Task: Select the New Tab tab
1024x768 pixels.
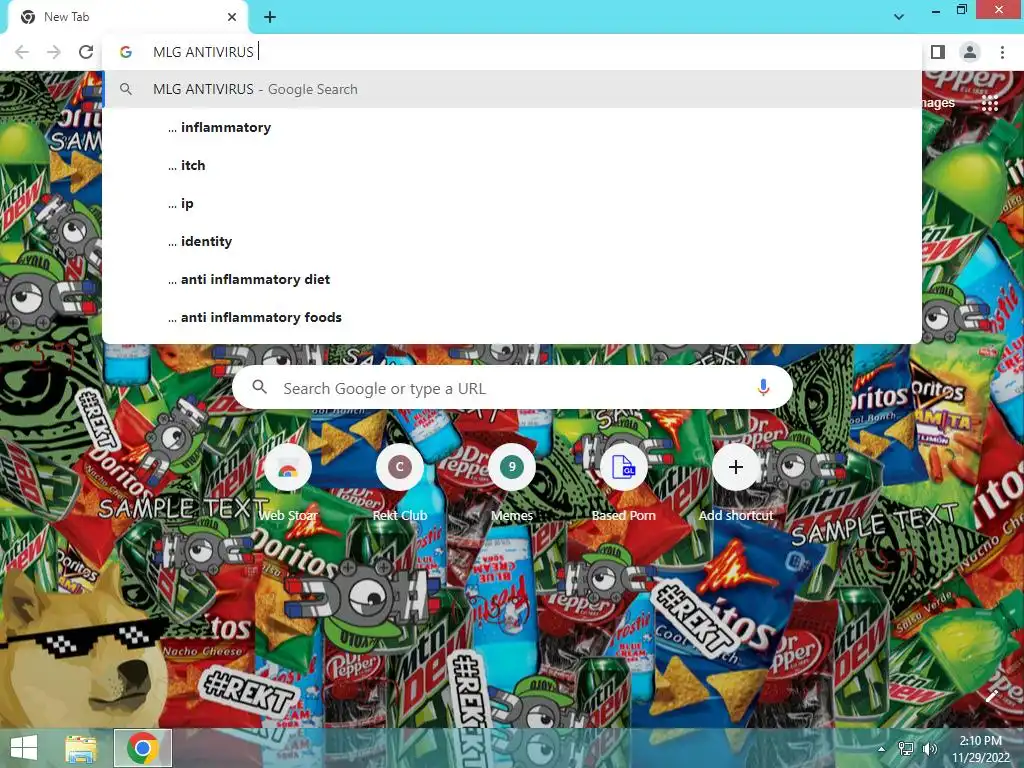Action: pos(128,17)
